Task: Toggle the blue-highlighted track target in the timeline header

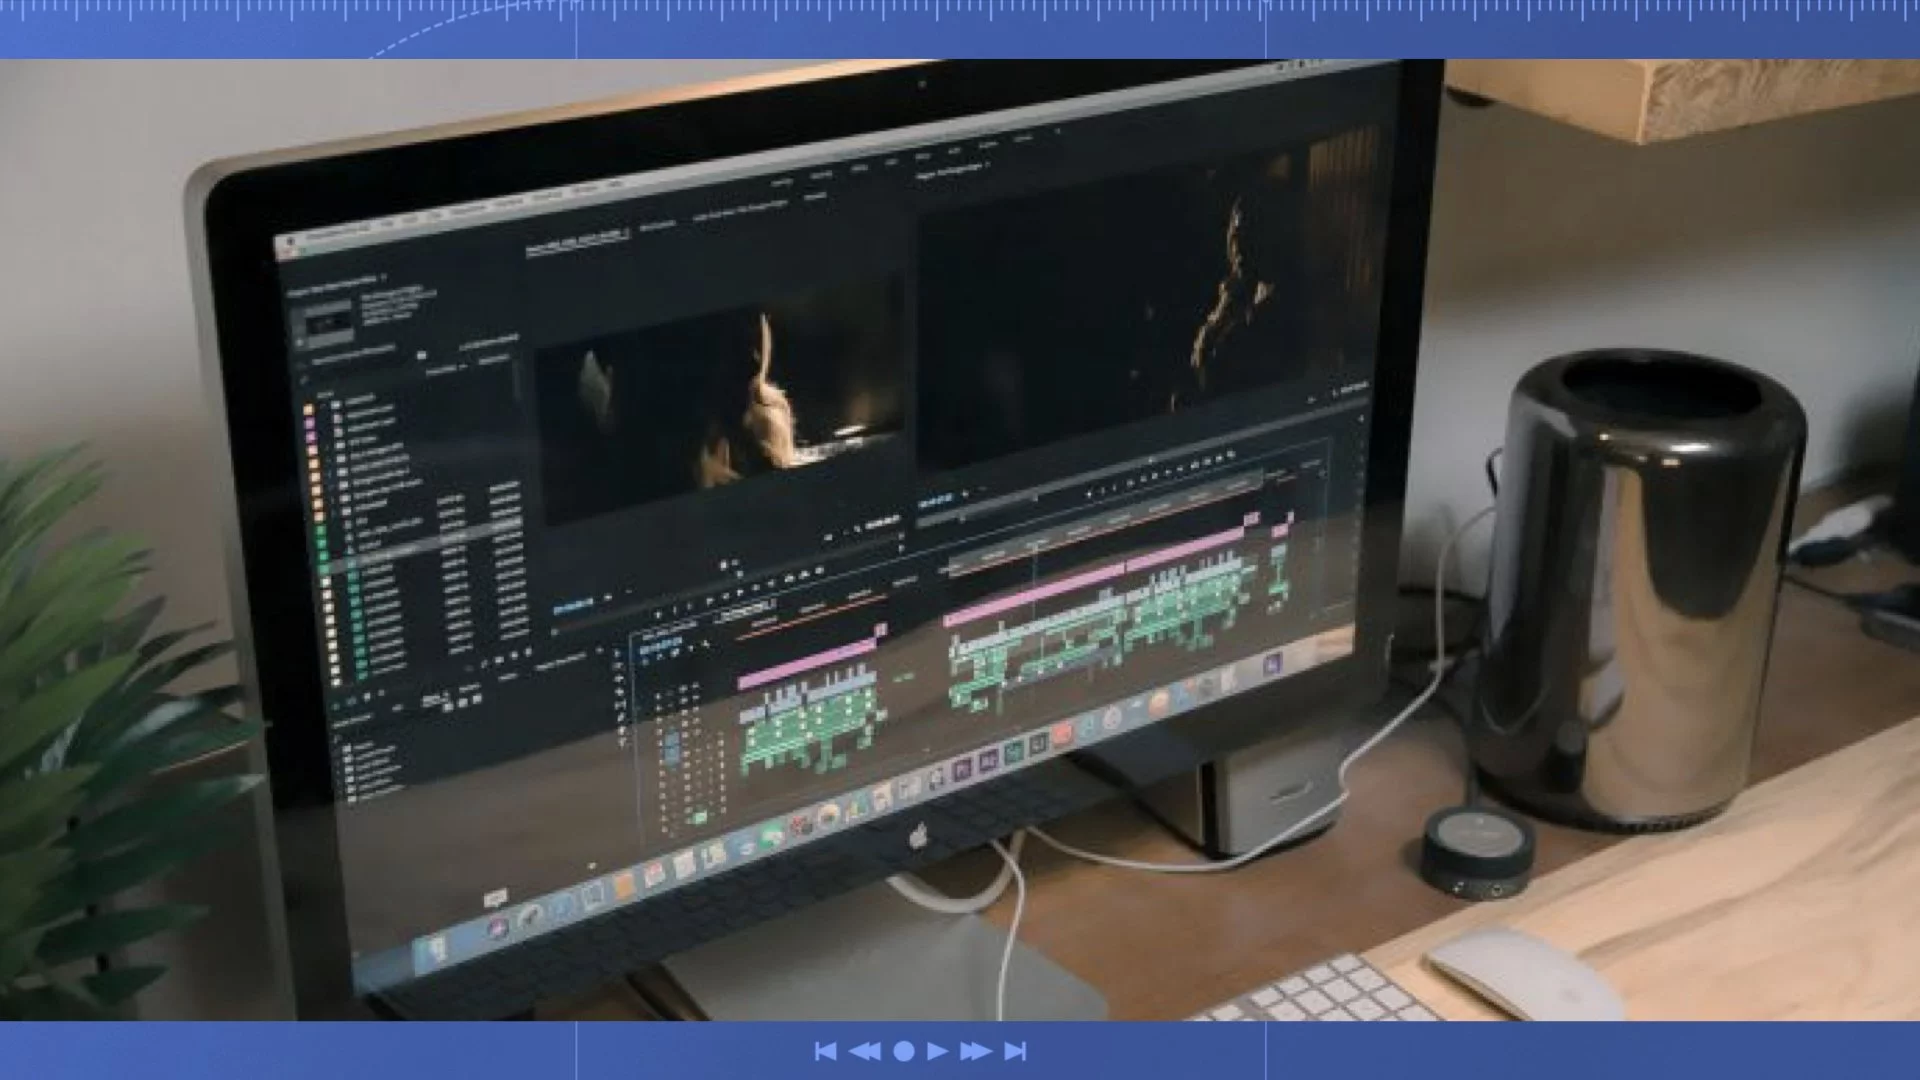Action: 671,745
